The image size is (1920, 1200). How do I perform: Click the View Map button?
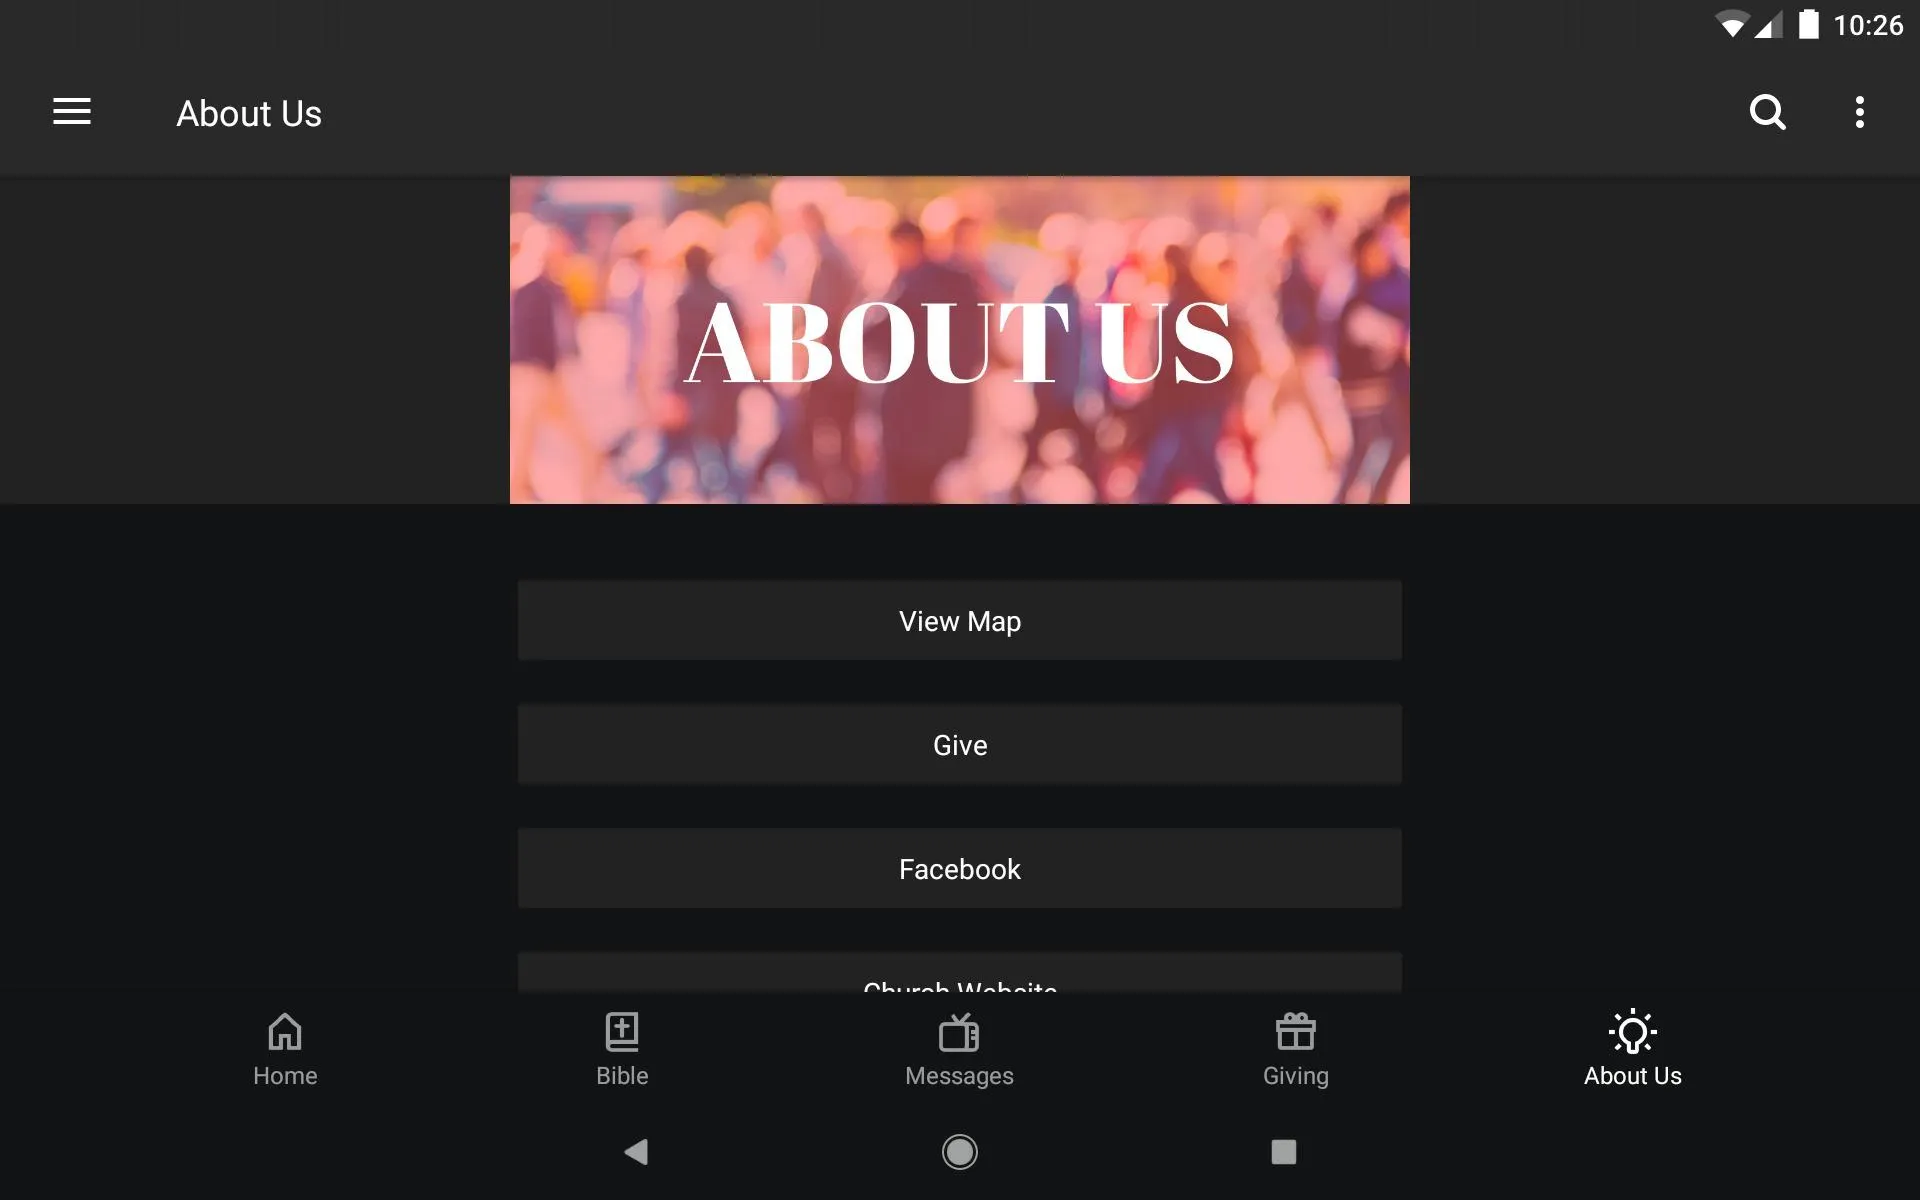(x=959, y=621)
